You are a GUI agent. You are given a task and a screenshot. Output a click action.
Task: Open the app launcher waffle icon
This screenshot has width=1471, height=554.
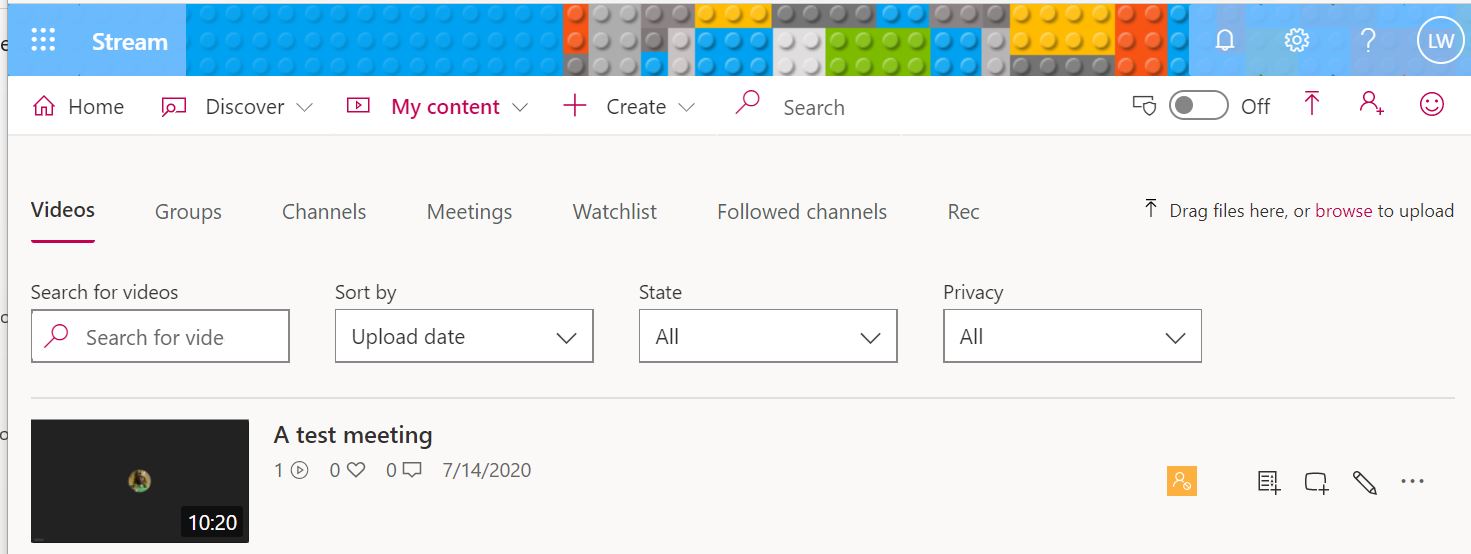pyautogui.click(x=44, y=40)
